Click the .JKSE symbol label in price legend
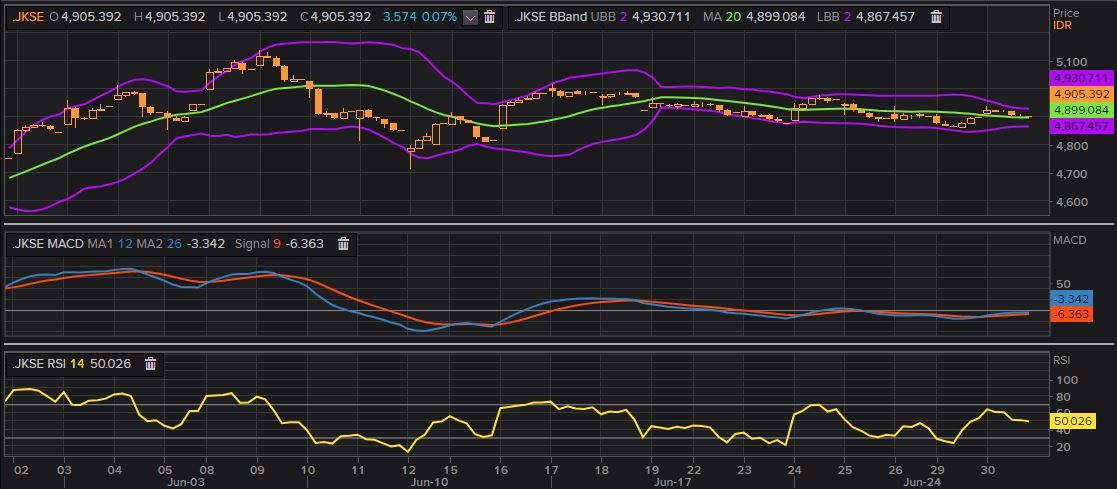The height and width of the screenshot is (489, 1117). tap(28, 17)
